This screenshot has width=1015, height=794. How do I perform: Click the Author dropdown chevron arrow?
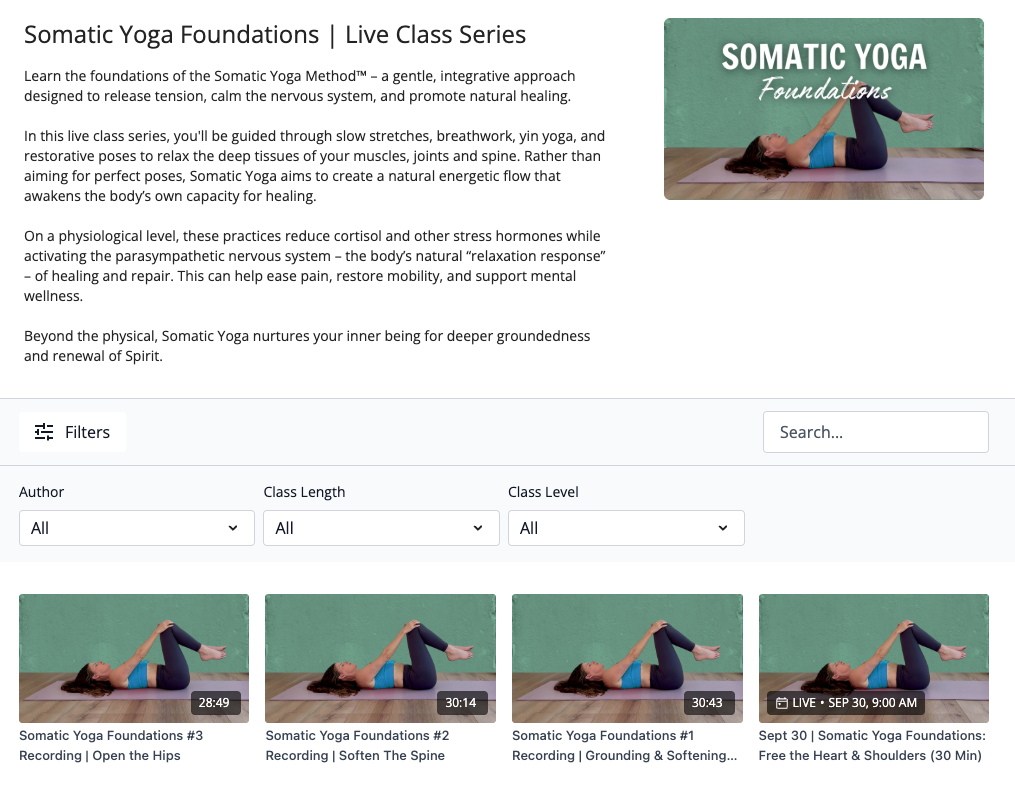(x=233, y=528)
